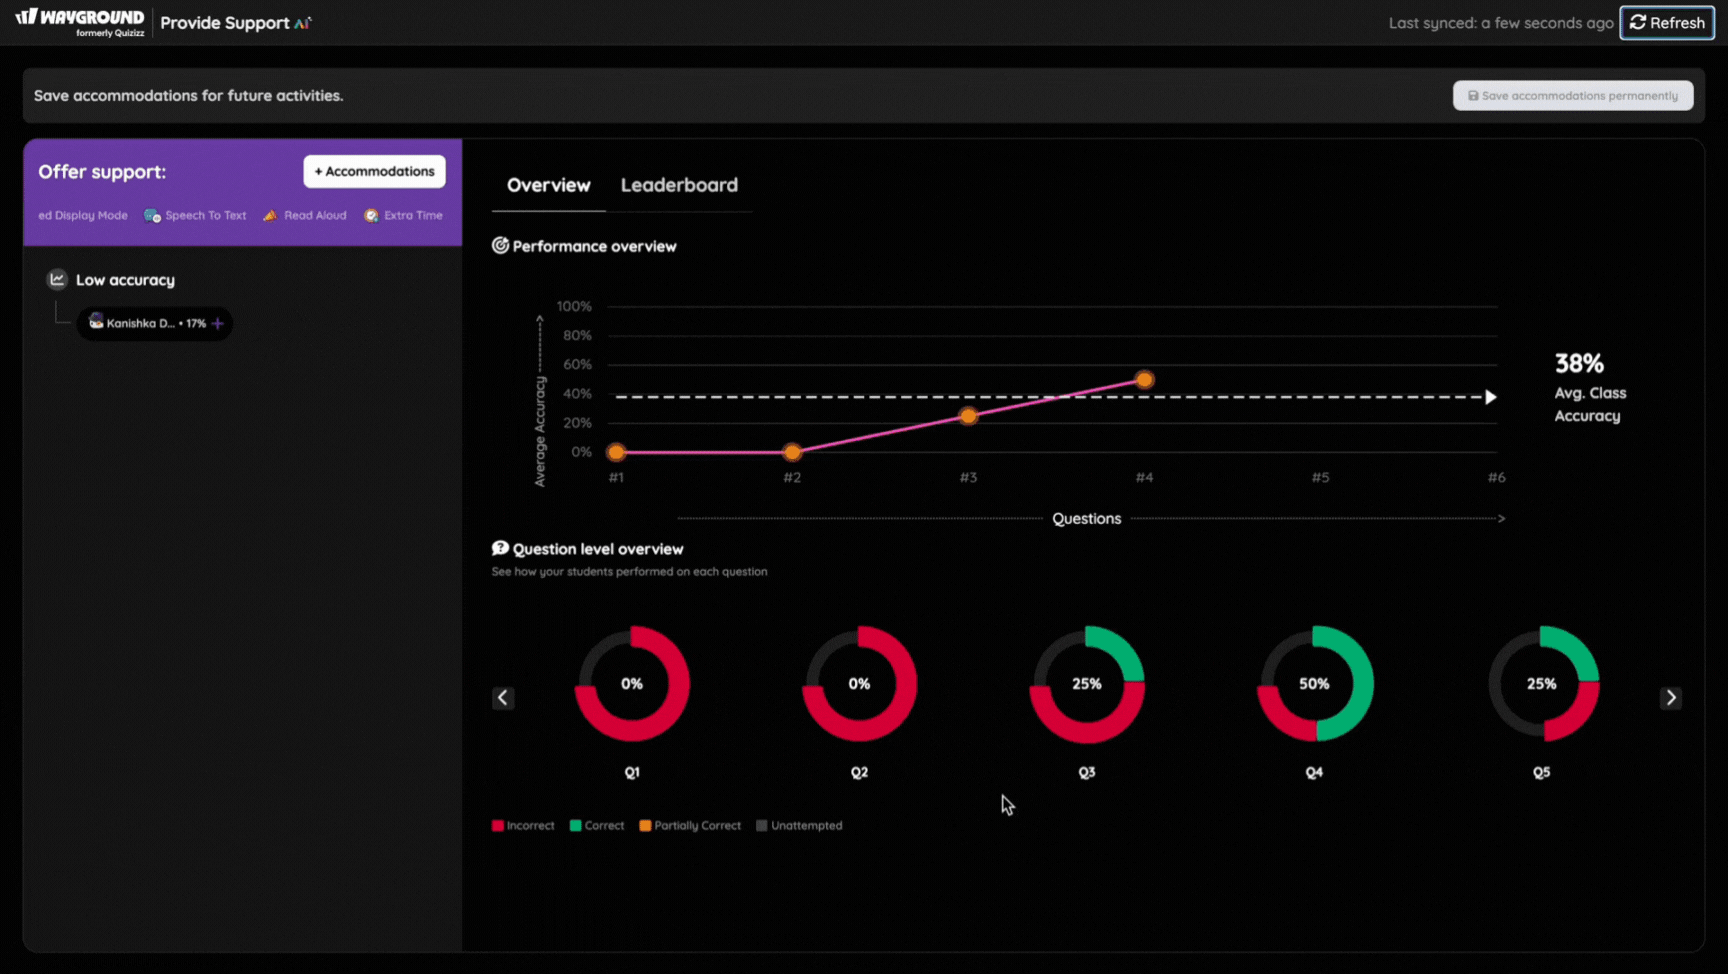Click the Low accuracy chart icon
This screenshot has height=974, width=1728.
(x=57, y=279)
